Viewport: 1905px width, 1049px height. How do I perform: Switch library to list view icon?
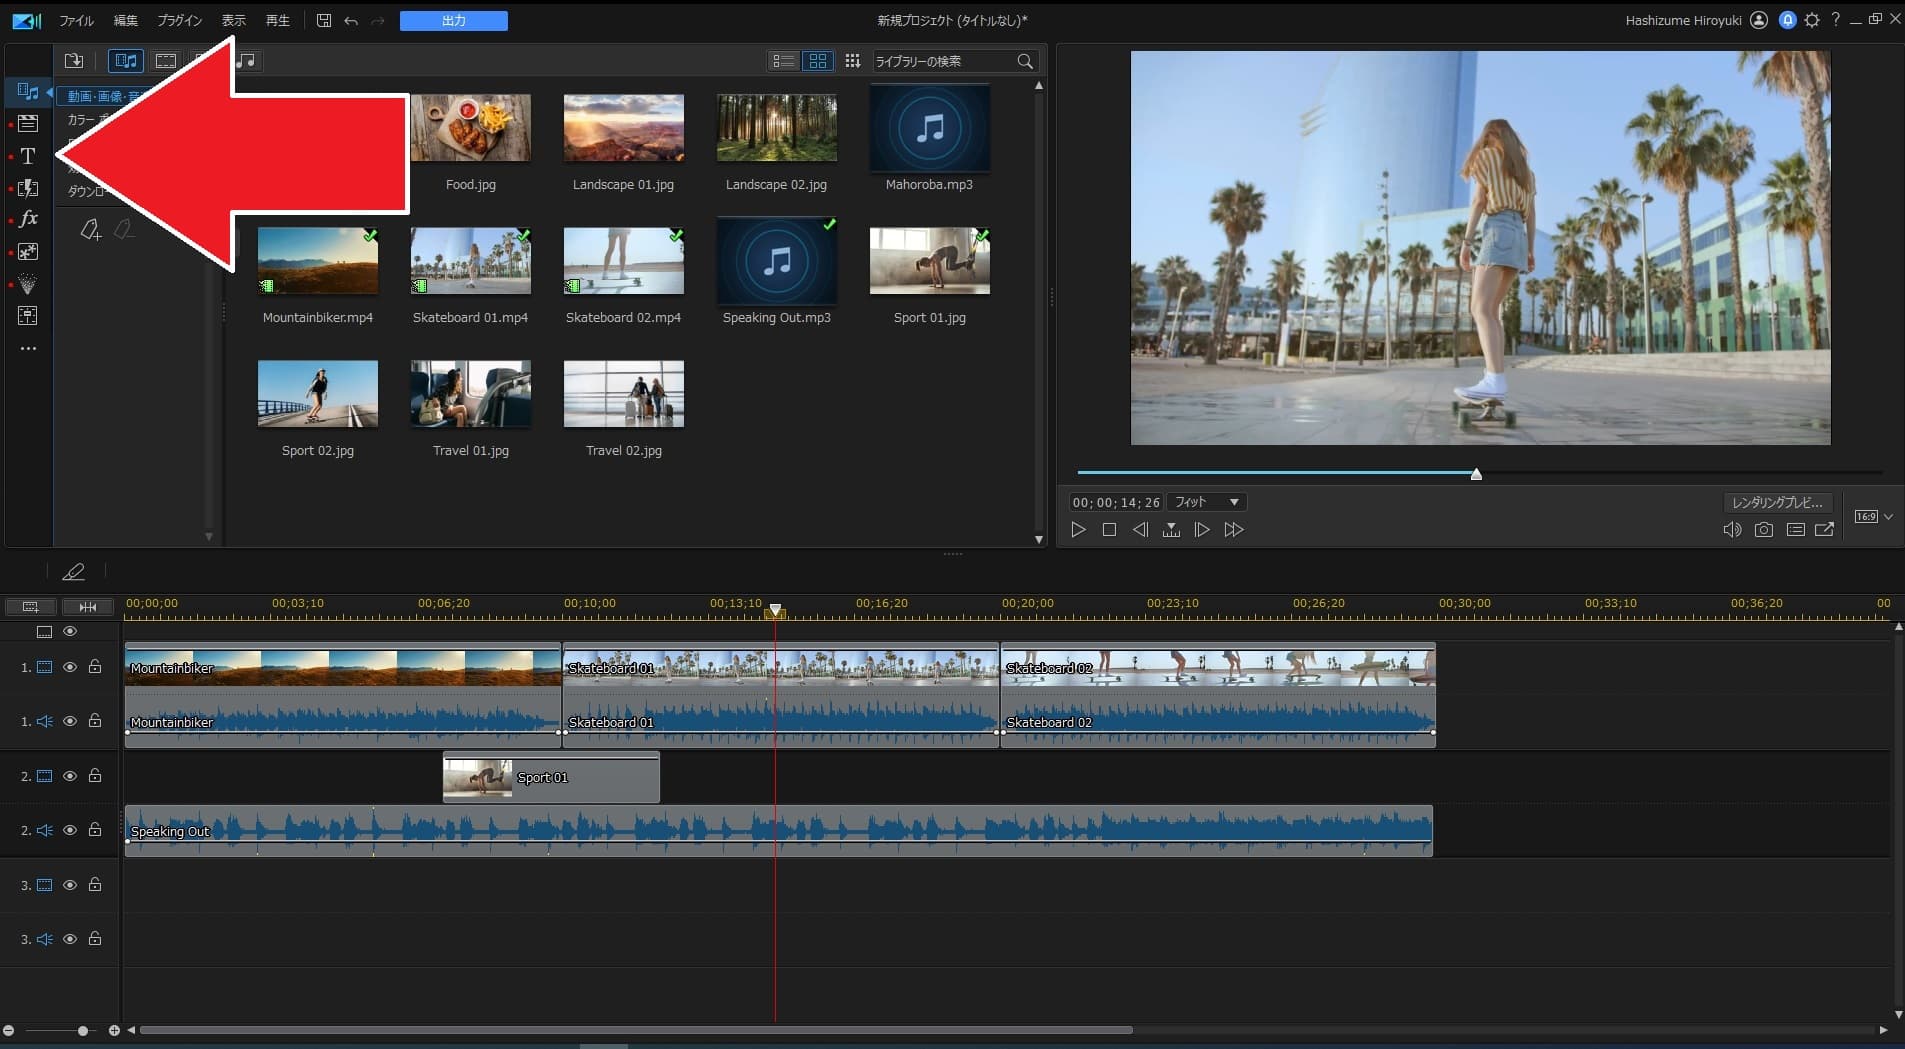783,61
